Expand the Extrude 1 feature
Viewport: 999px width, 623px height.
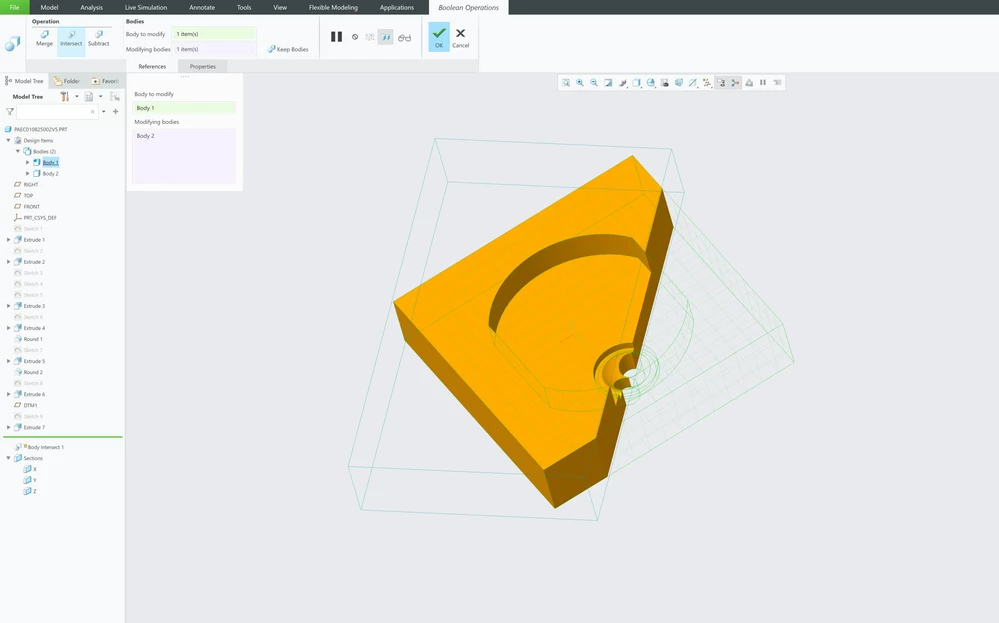coord(8,240)
